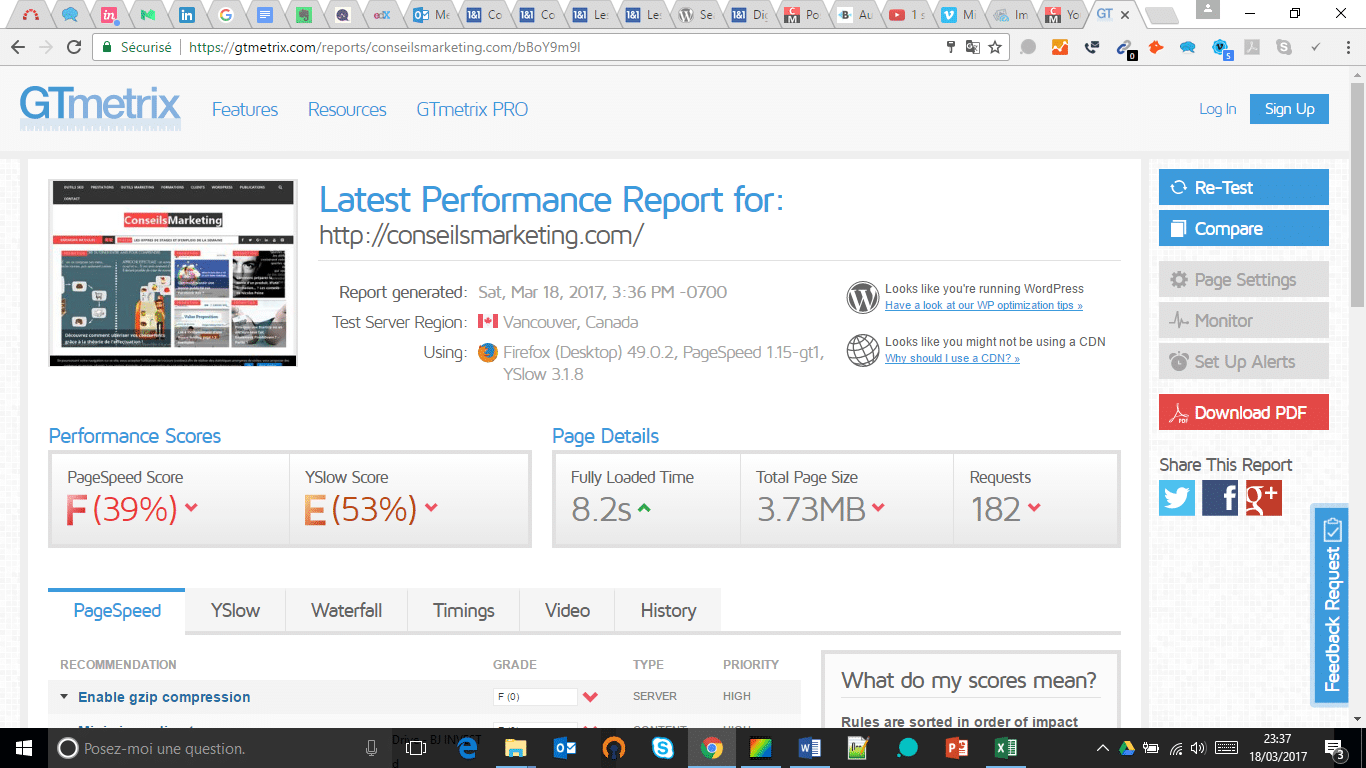Share report on Facebook
Screen dimensions: 1366x768
pos(1220,497)
